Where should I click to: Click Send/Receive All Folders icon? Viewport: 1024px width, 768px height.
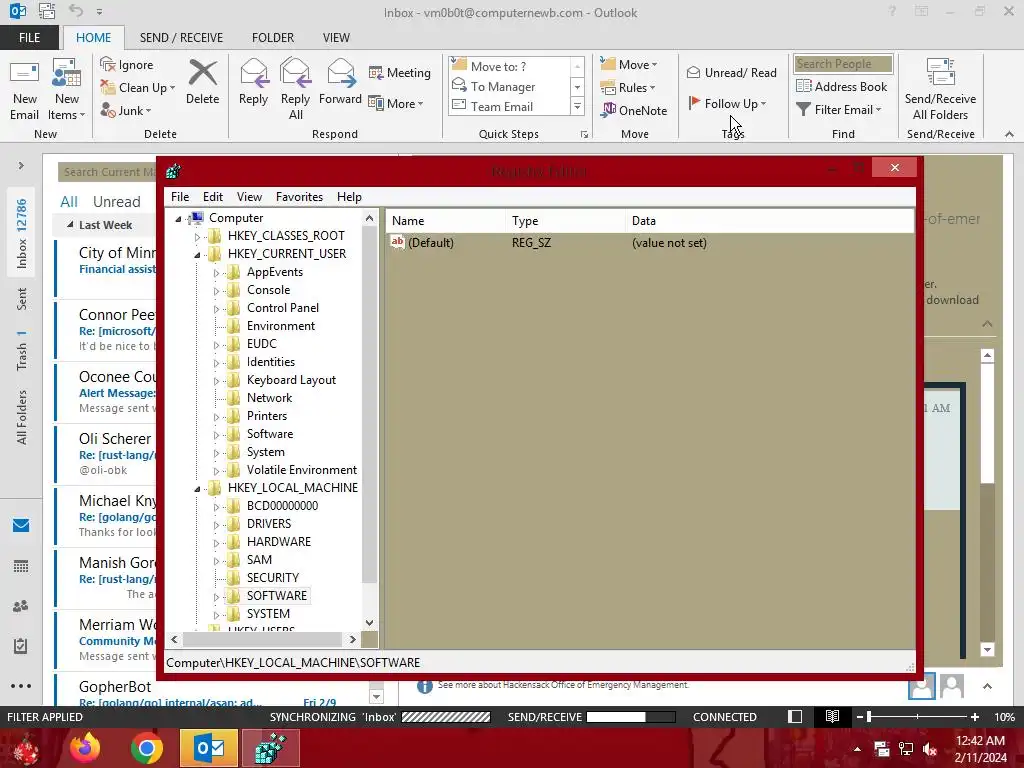[940, 89]
